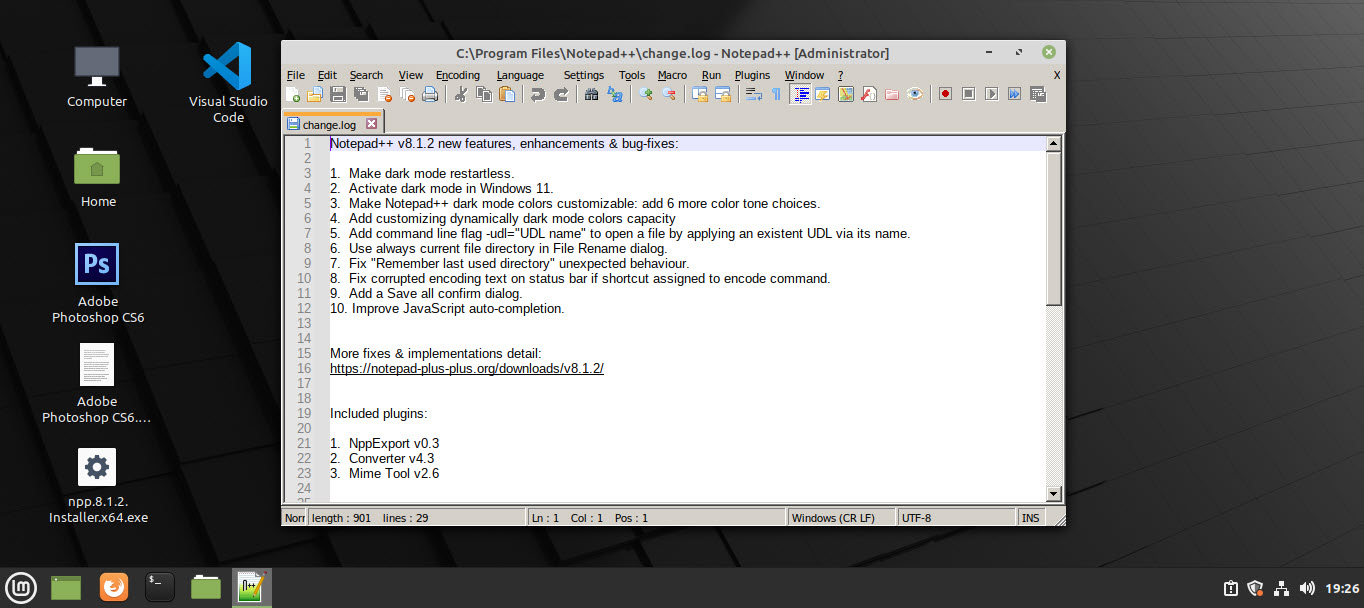The height and width of the screenshot is (608, 1364).
Task: Click the Undo arrow in the toolbar
Action: 538,94
